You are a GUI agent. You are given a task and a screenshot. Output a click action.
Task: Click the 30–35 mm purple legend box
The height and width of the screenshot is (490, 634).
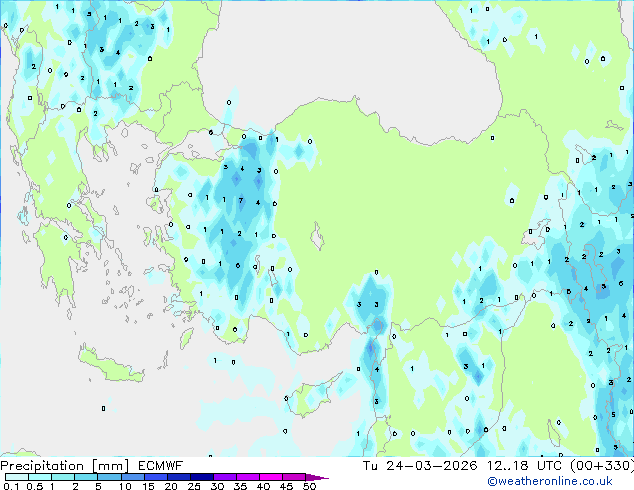point(225,477)
